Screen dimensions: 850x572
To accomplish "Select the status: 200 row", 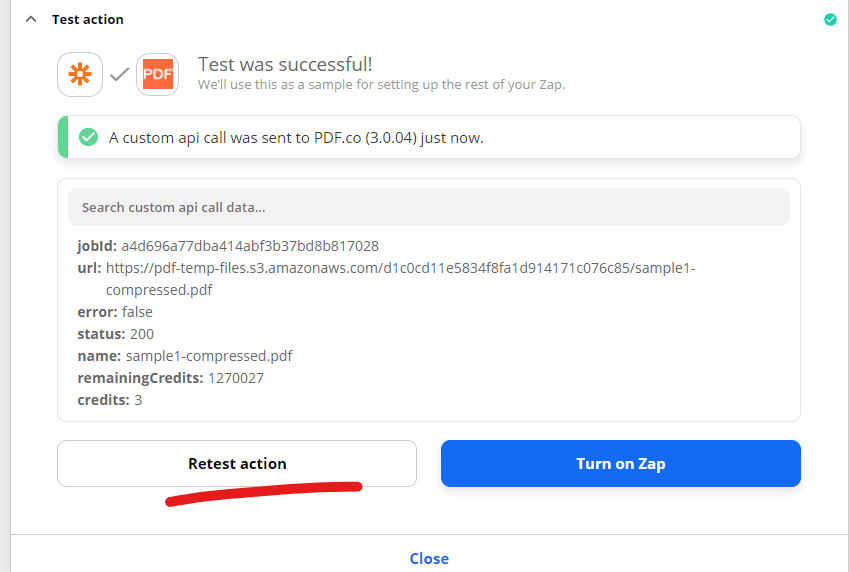I will click(x=116, y=334).
